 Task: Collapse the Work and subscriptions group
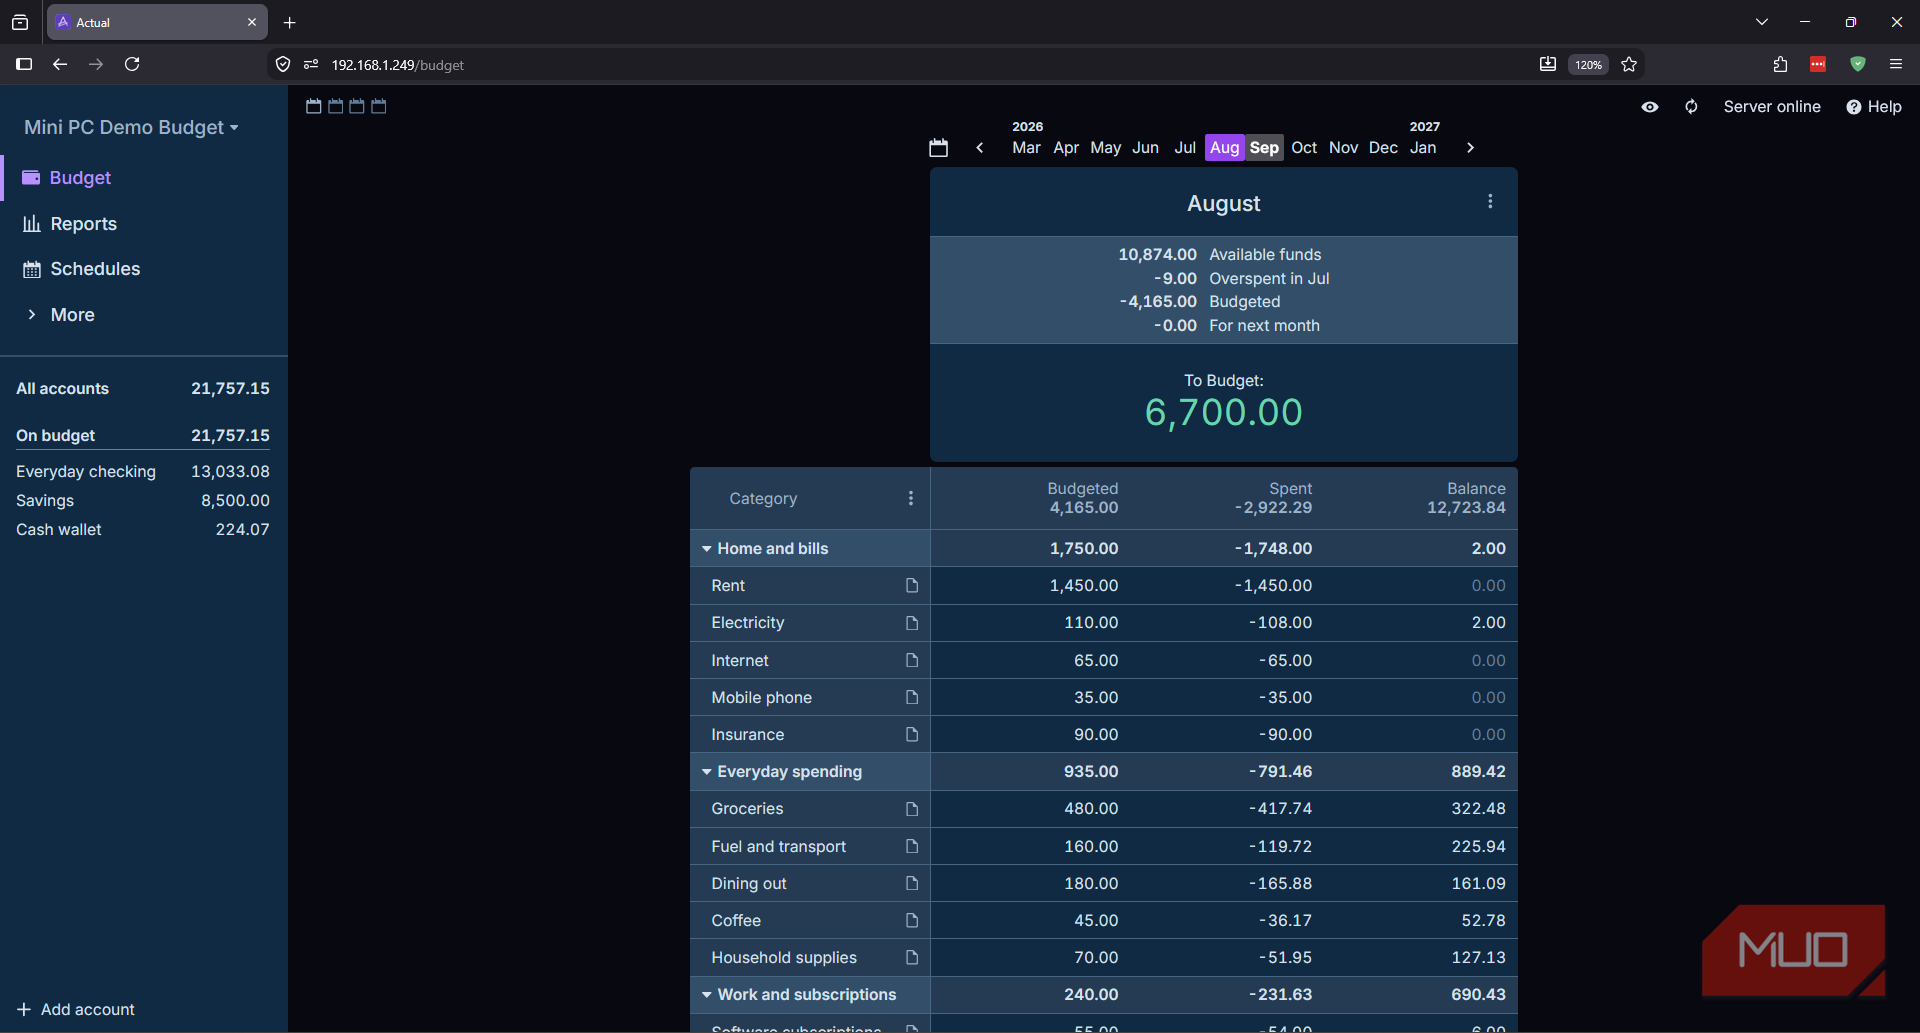(707, 995)
